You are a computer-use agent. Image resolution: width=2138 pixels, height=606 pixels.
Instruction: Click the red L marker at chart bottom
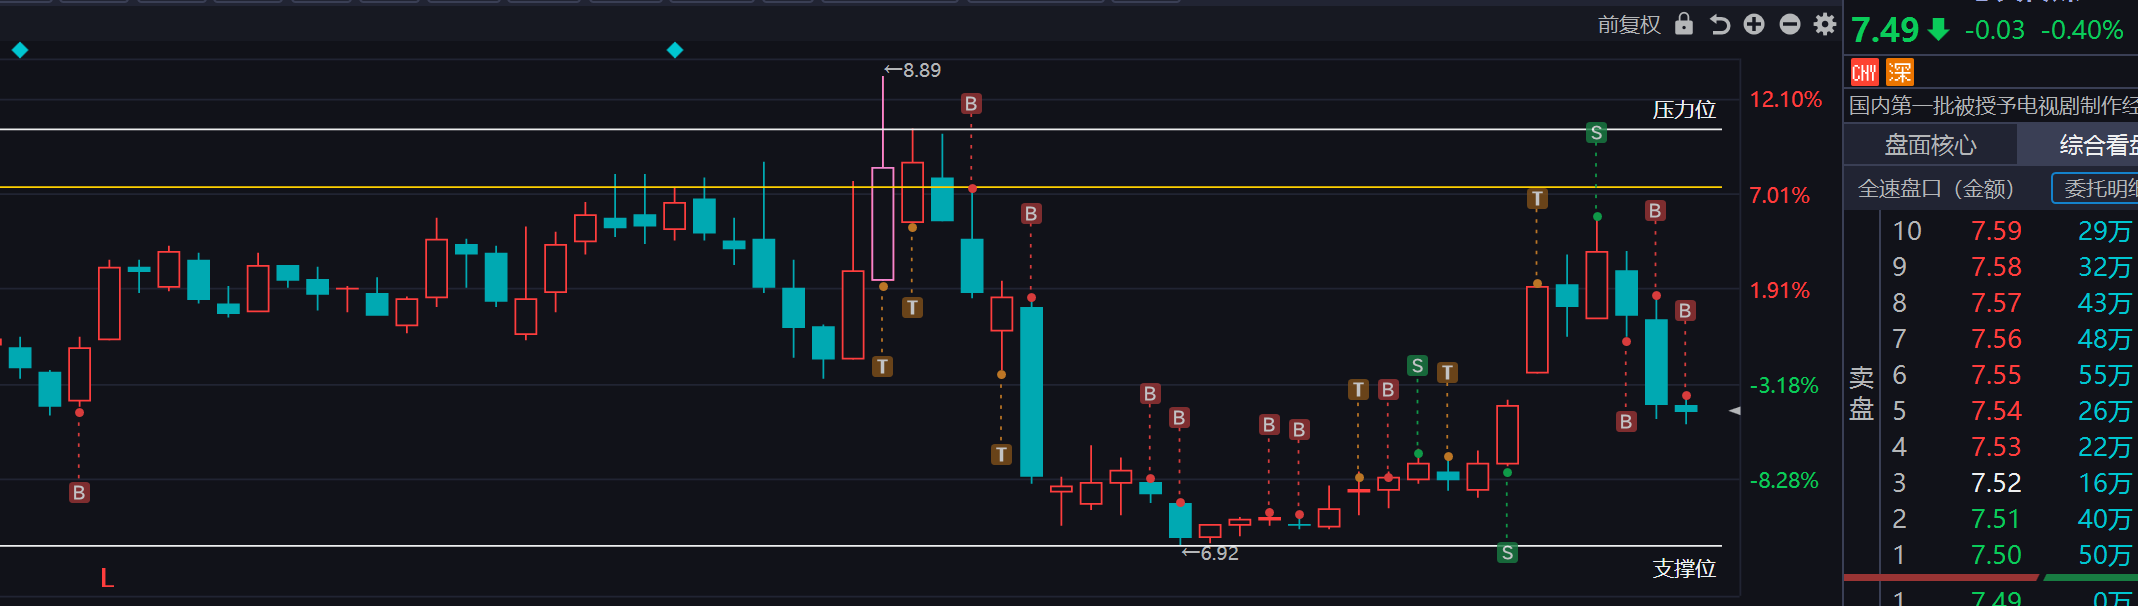(x=107, y=578)
